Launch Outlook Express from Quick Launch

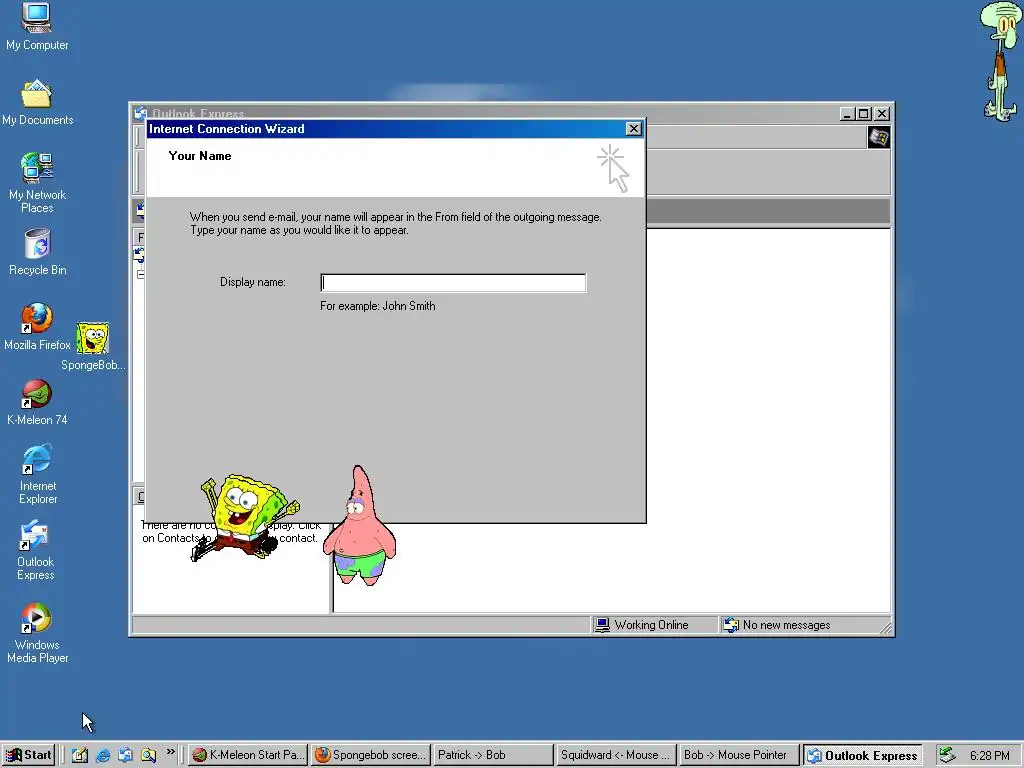[x=125, y=755]
